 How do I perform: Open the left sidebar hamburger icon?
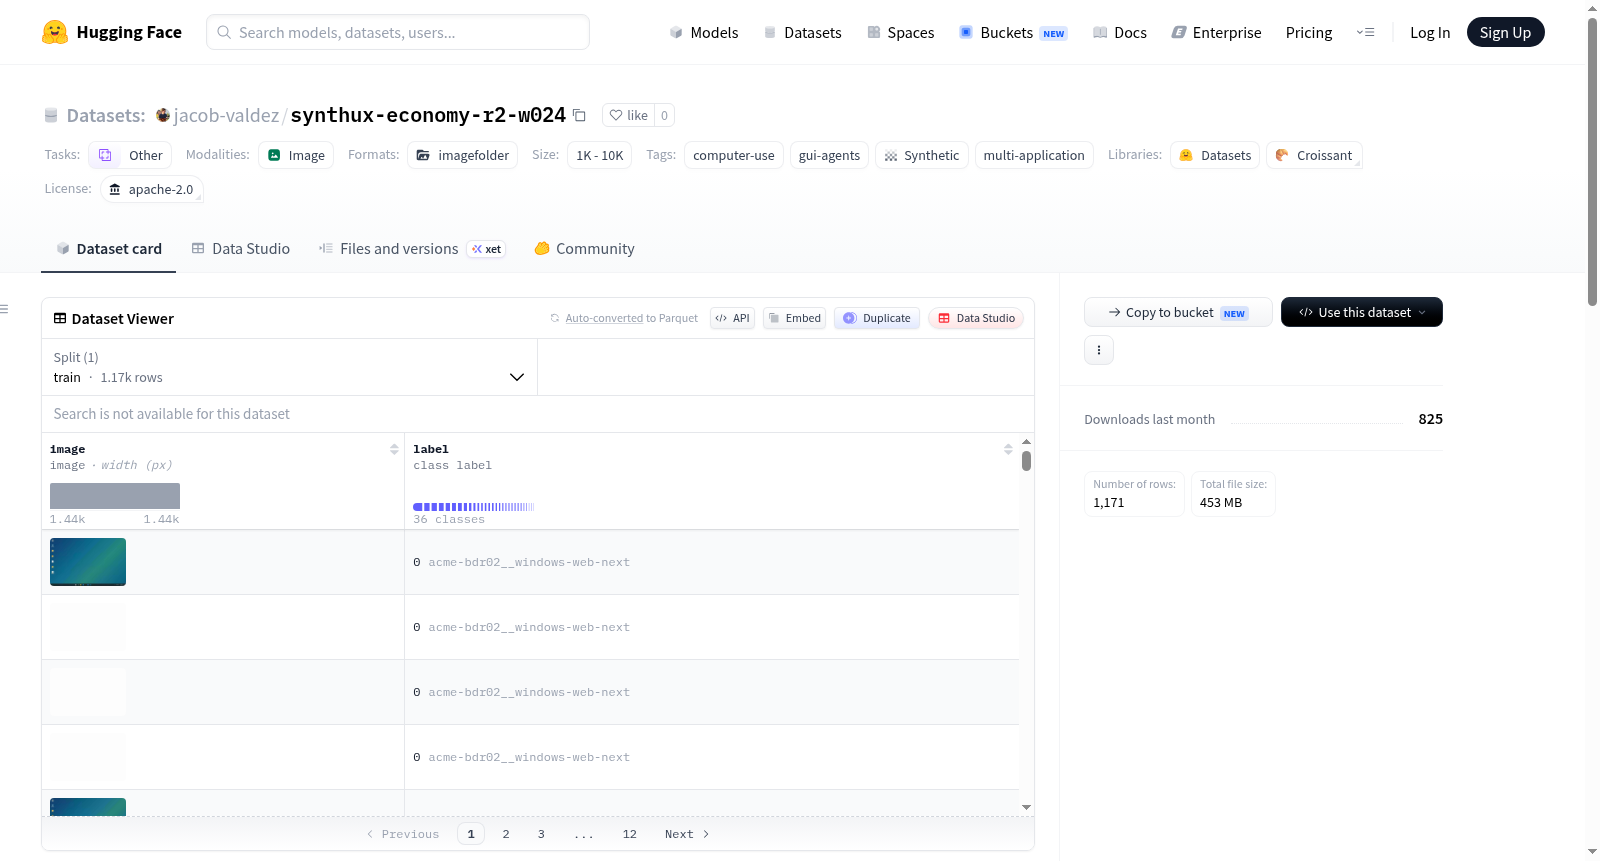click(4, 309)
